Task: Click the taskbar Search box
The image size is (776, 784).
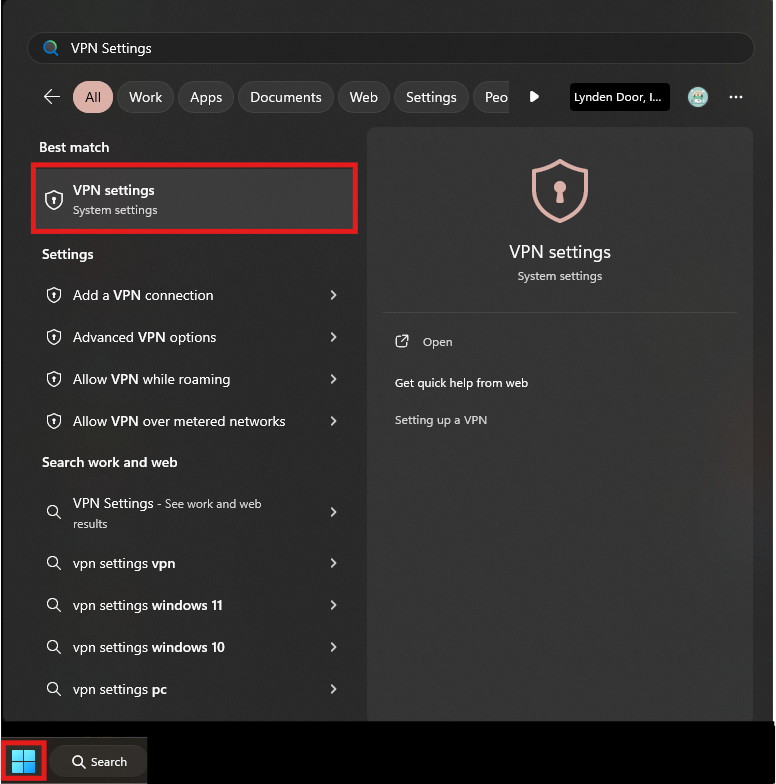Action: pos(99,762)
